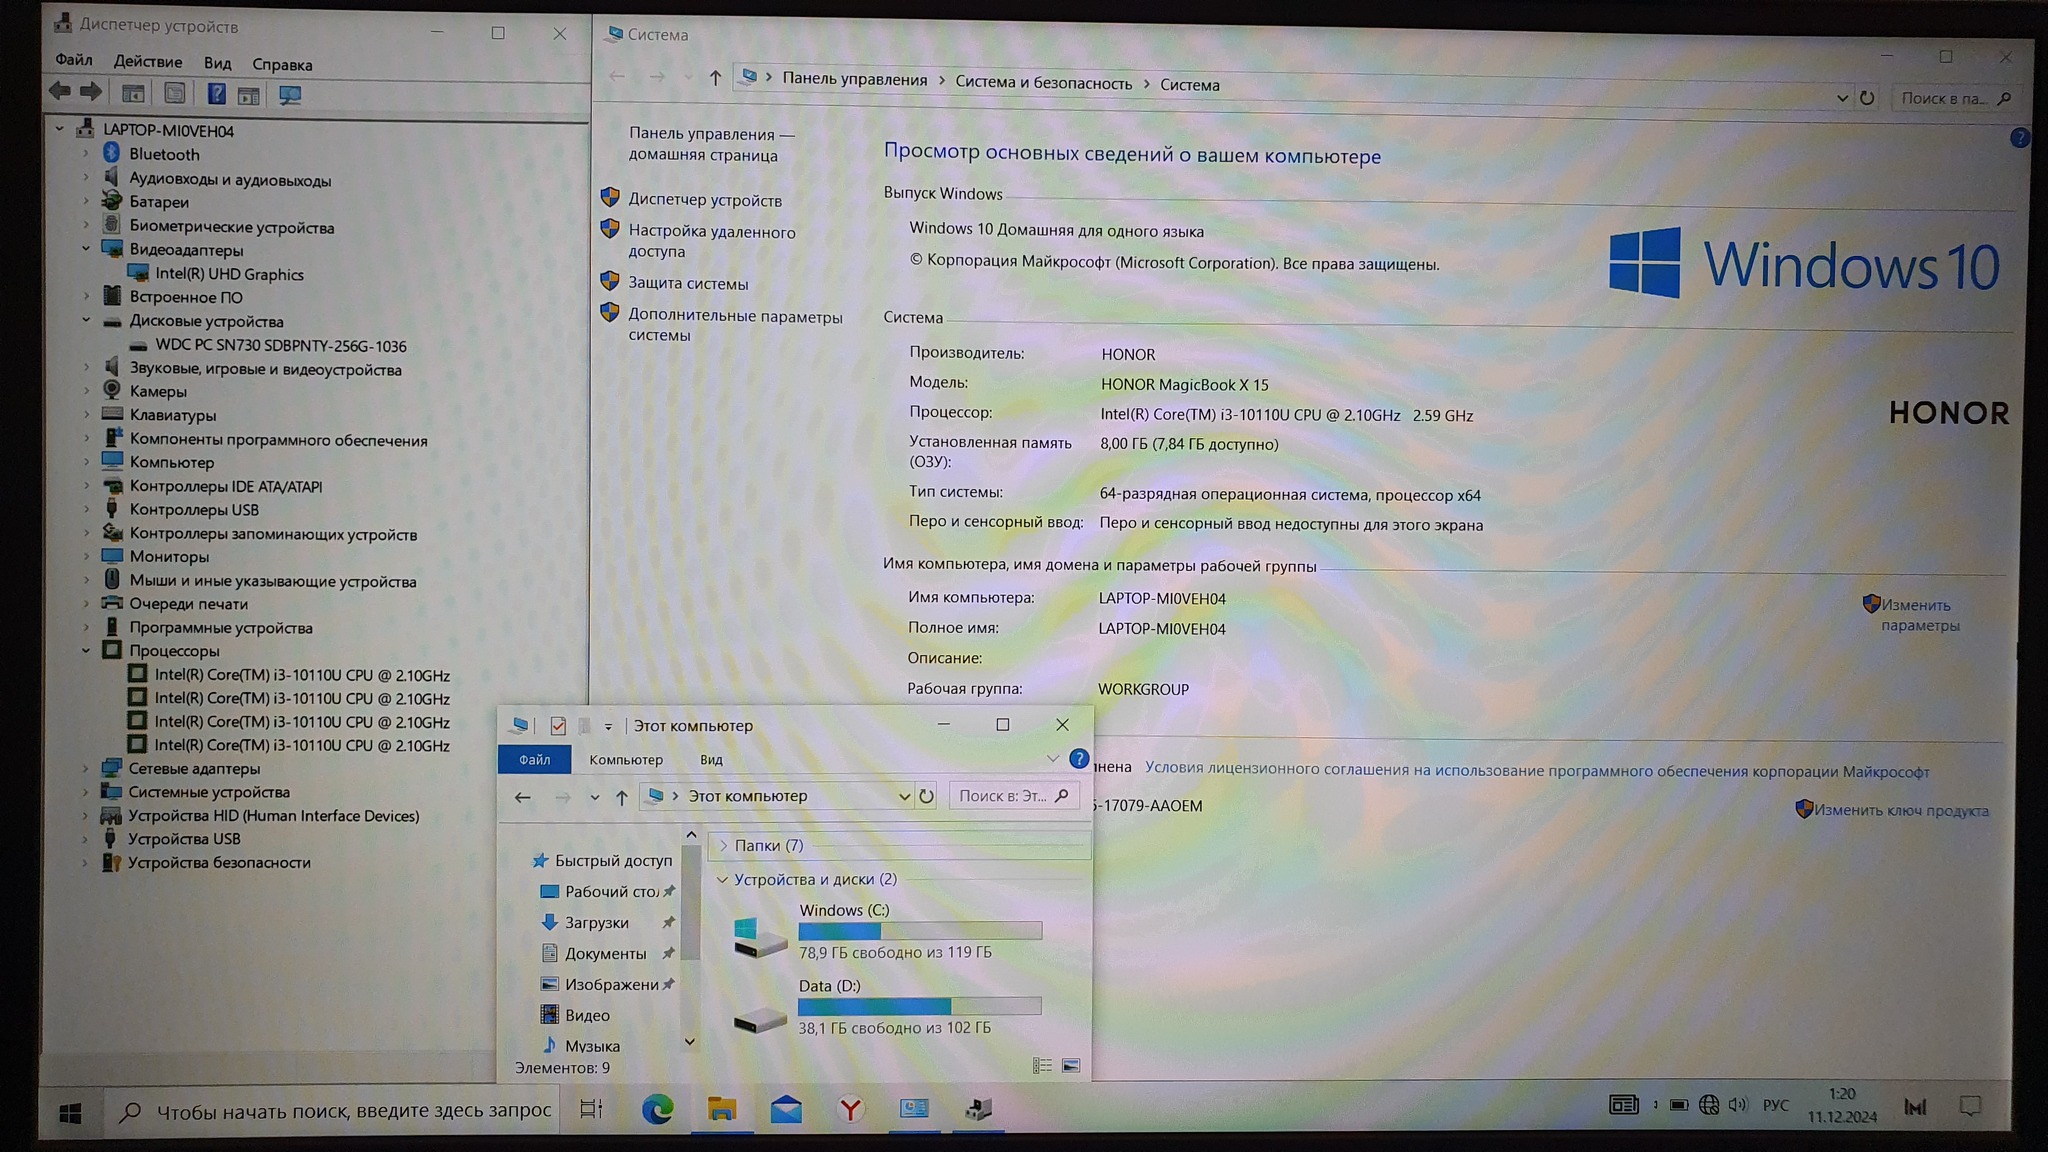
Task: Expand the Bluetooth device category
Action: (86, 154)
